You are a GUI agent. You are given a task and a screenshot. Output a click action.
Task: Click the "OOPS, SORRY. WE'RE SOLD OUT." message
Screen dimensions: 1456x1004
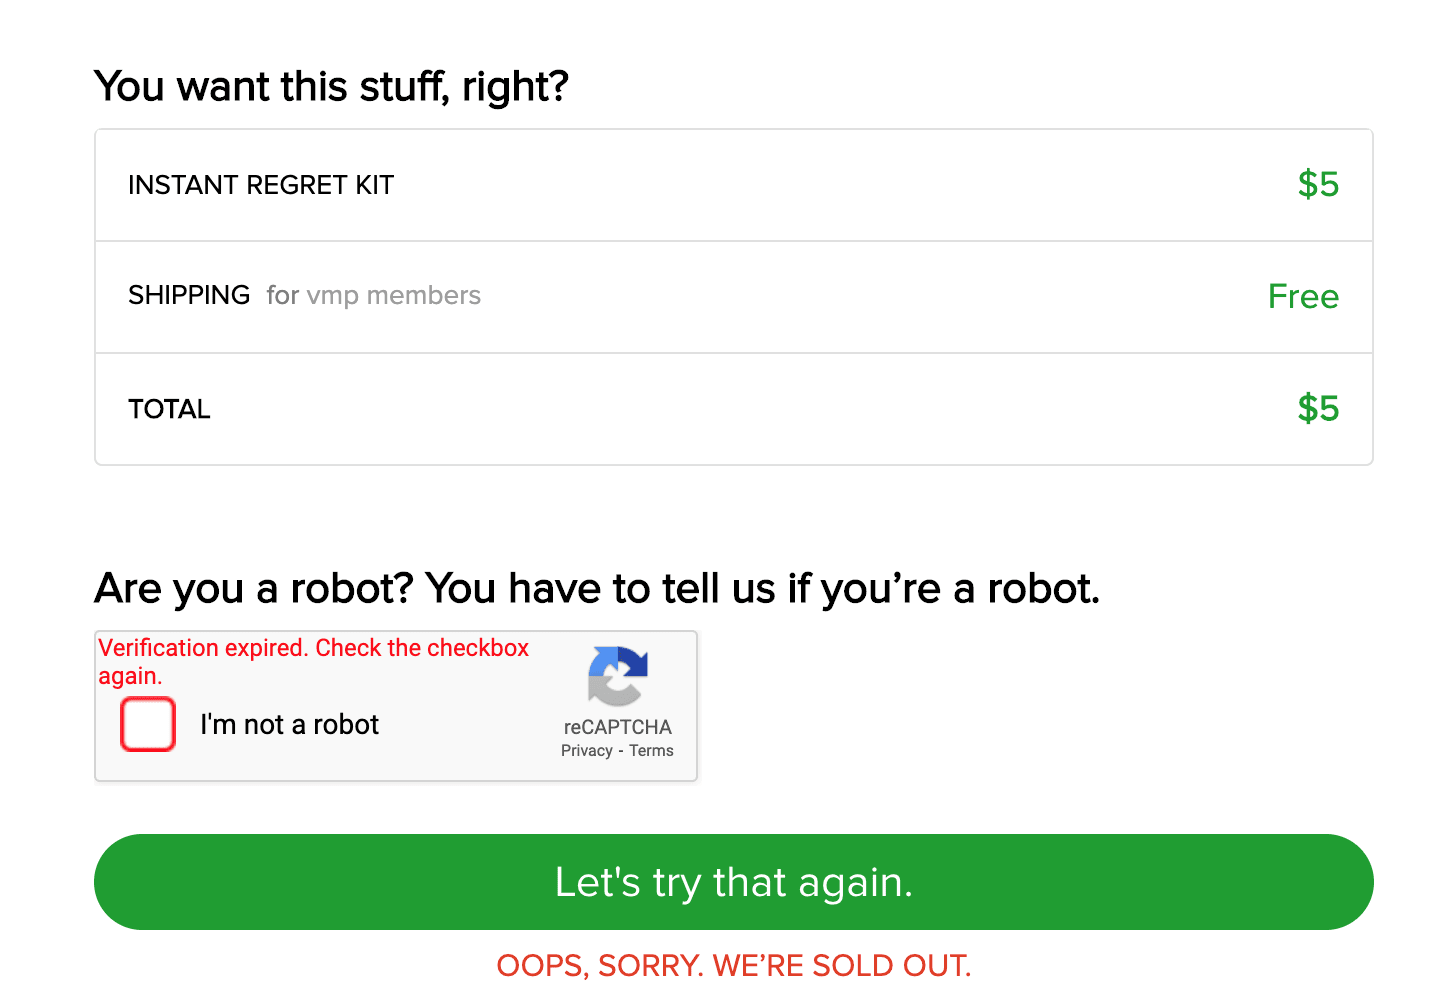pos(733,966)
